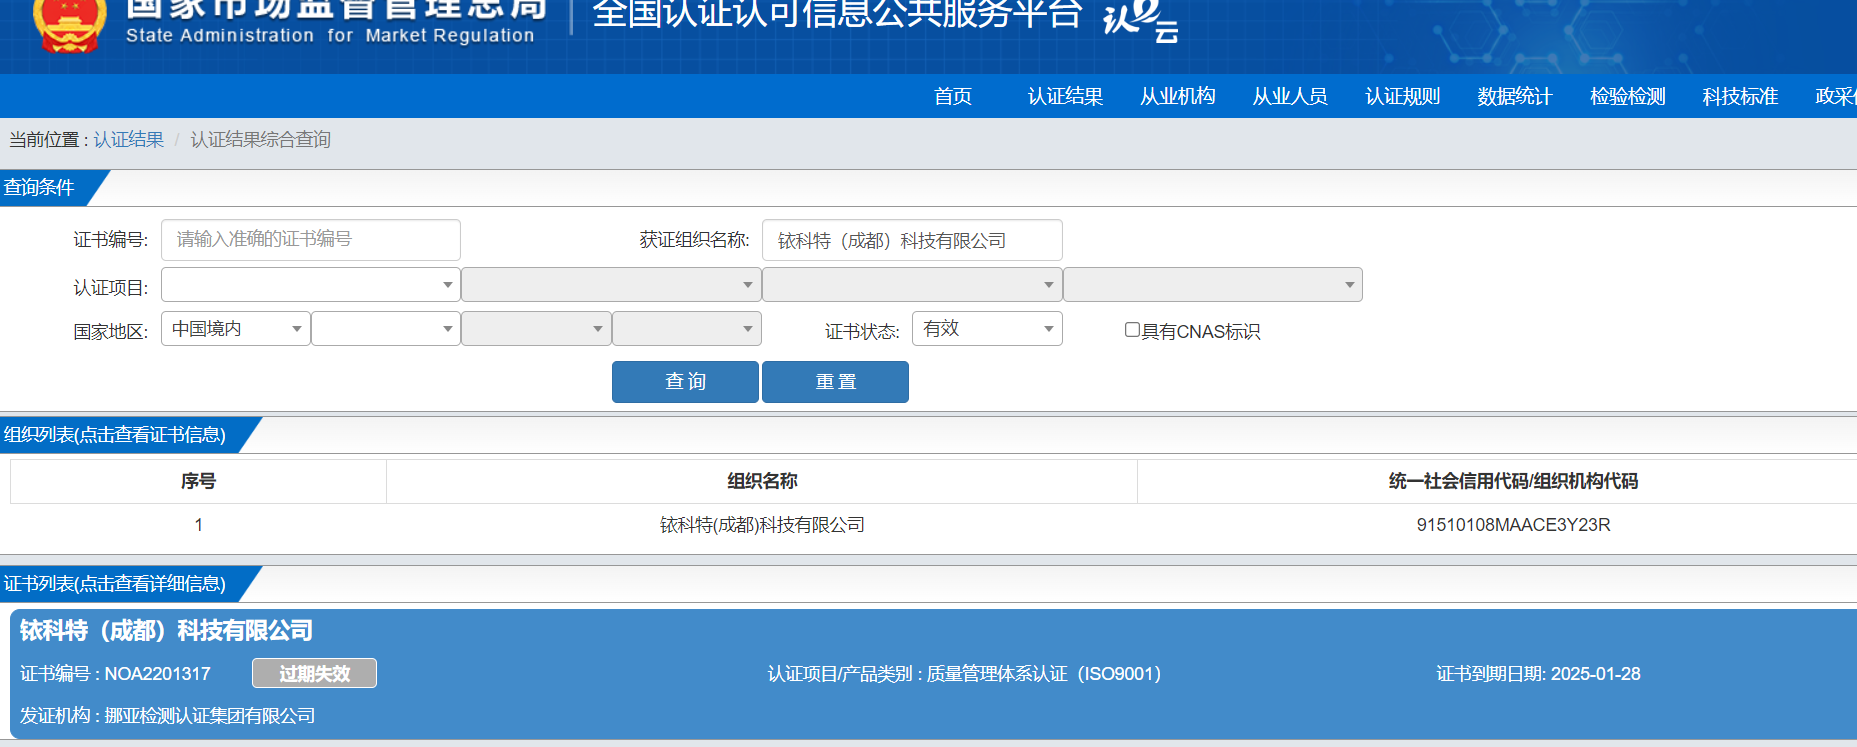Open the third 国家地区 dropdown

(x=536, y=329)
